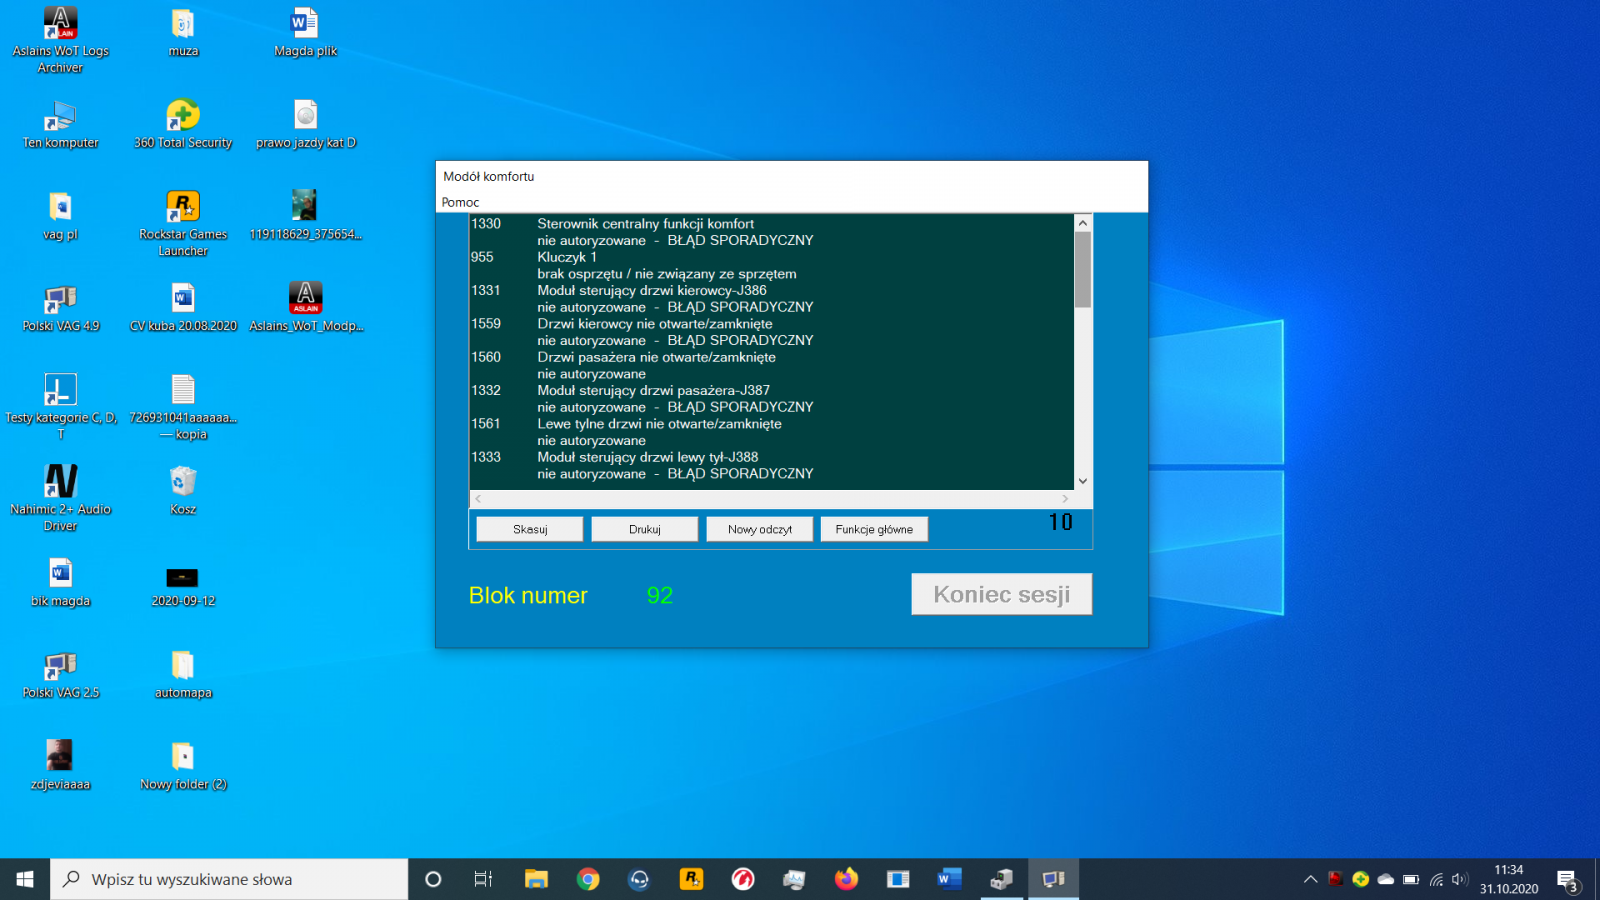
Task: Click down arrow of fault list scrollbar
Action: pyautogui.click(x=1083, y=481)
